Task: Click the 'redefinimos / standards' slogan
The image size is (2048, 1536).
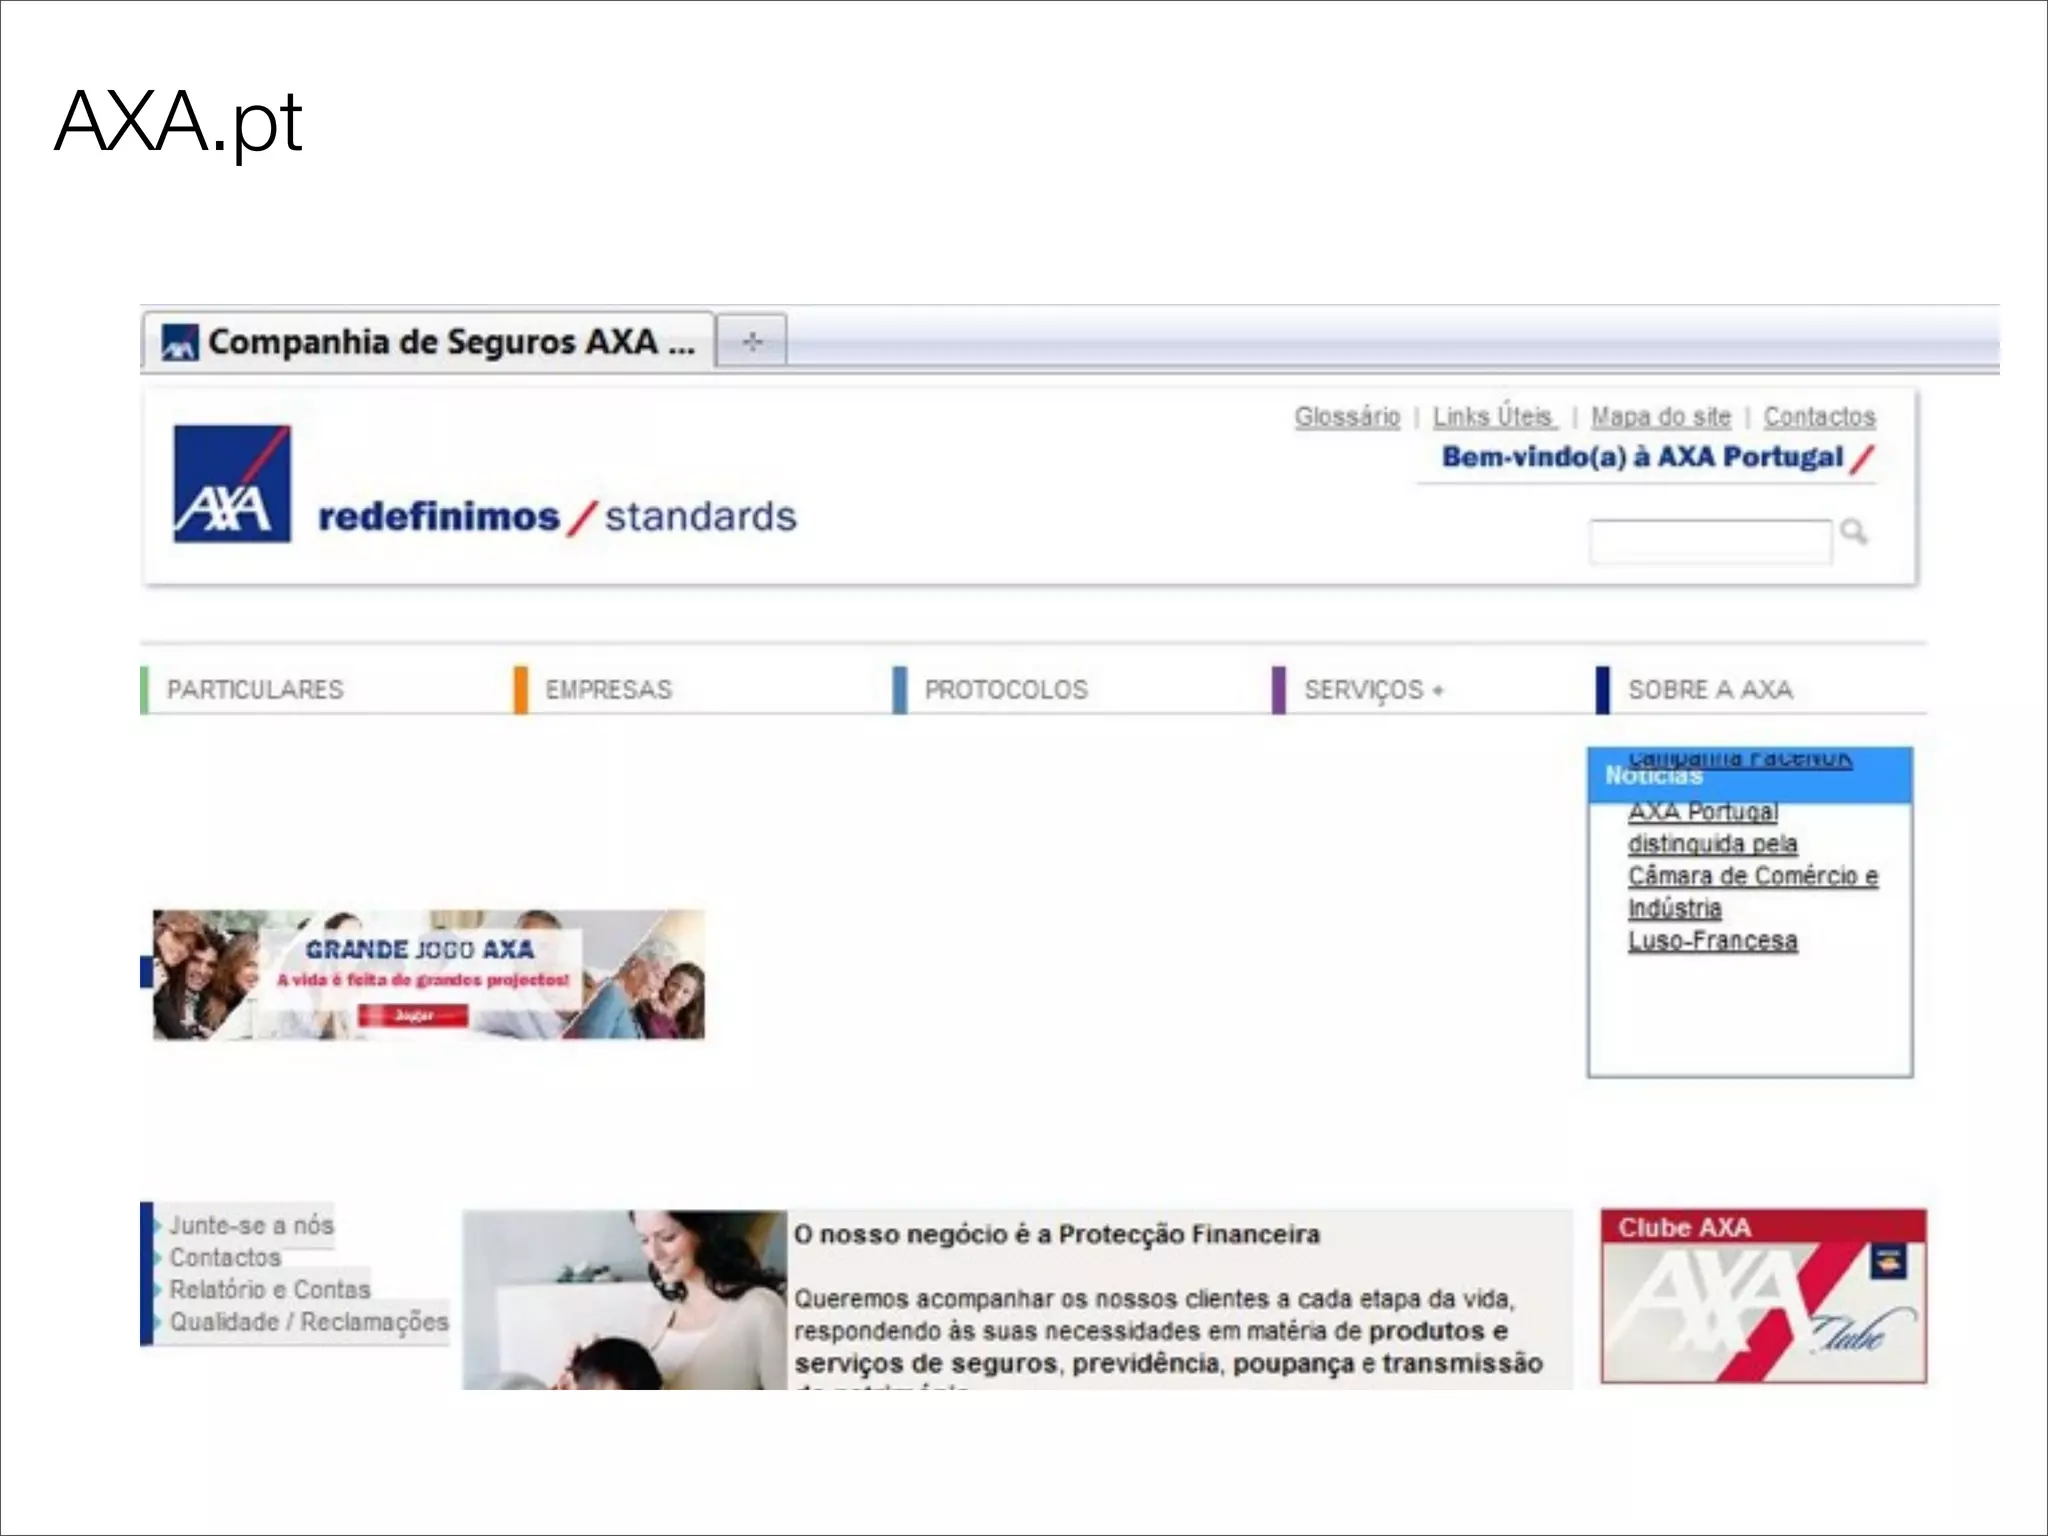Action: [x=557, y=517]
